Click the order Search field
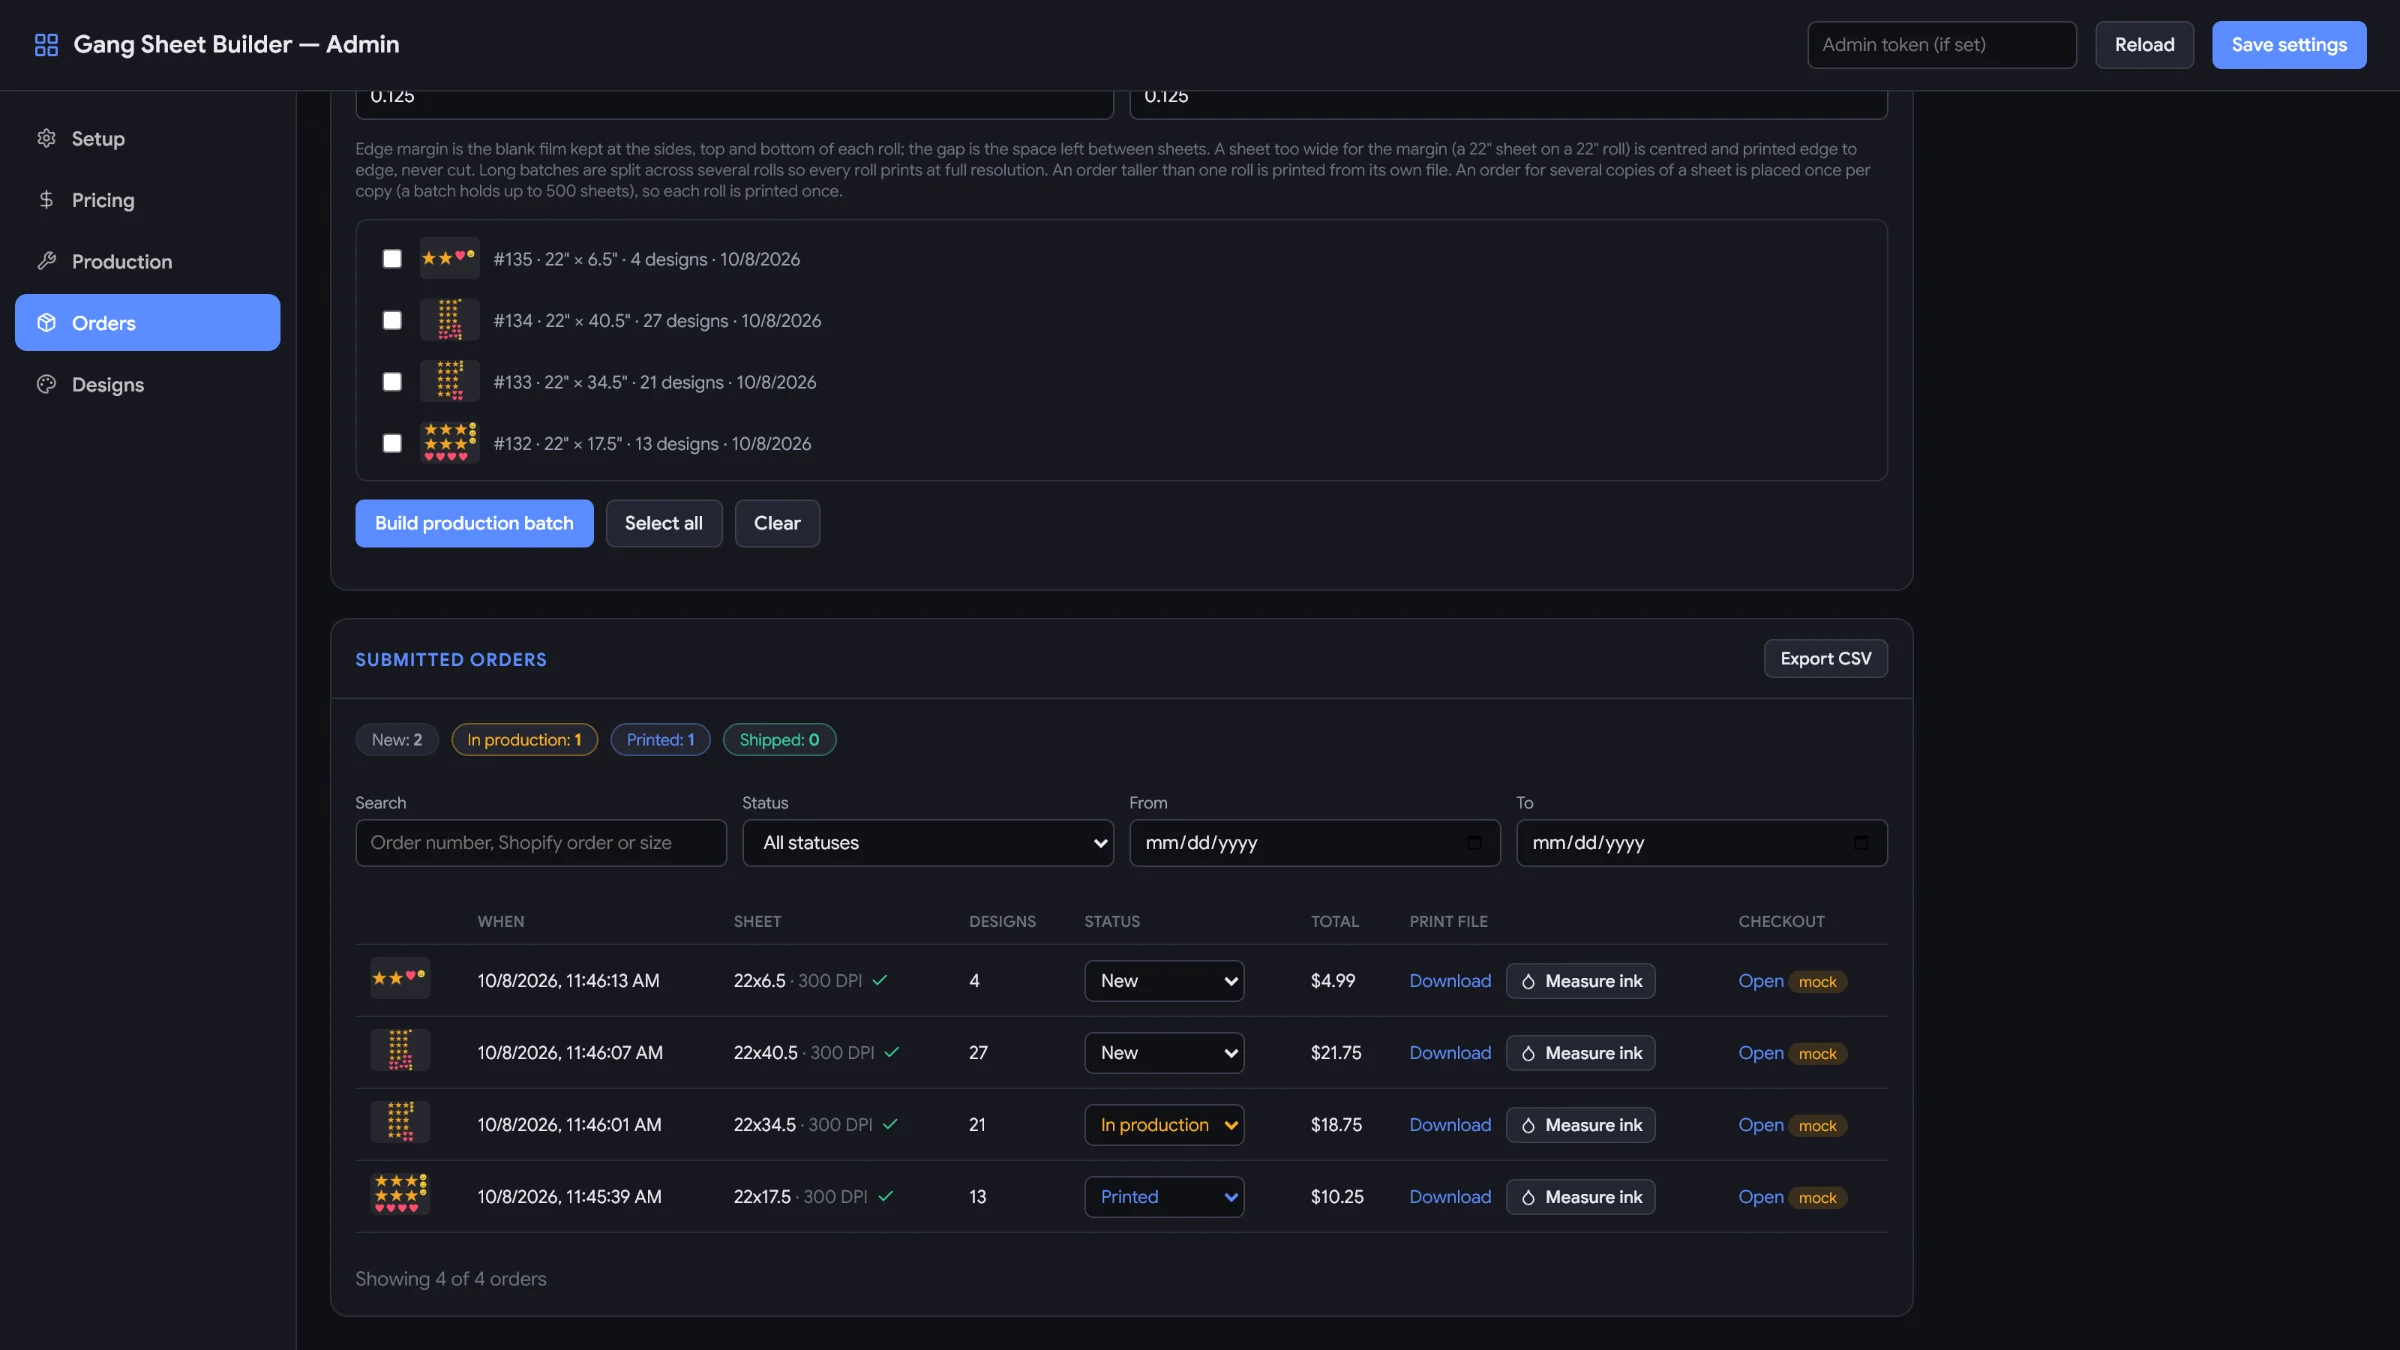Viewport: 2400px width, 1350px height. pyautogui.click(x=541, y=843)
